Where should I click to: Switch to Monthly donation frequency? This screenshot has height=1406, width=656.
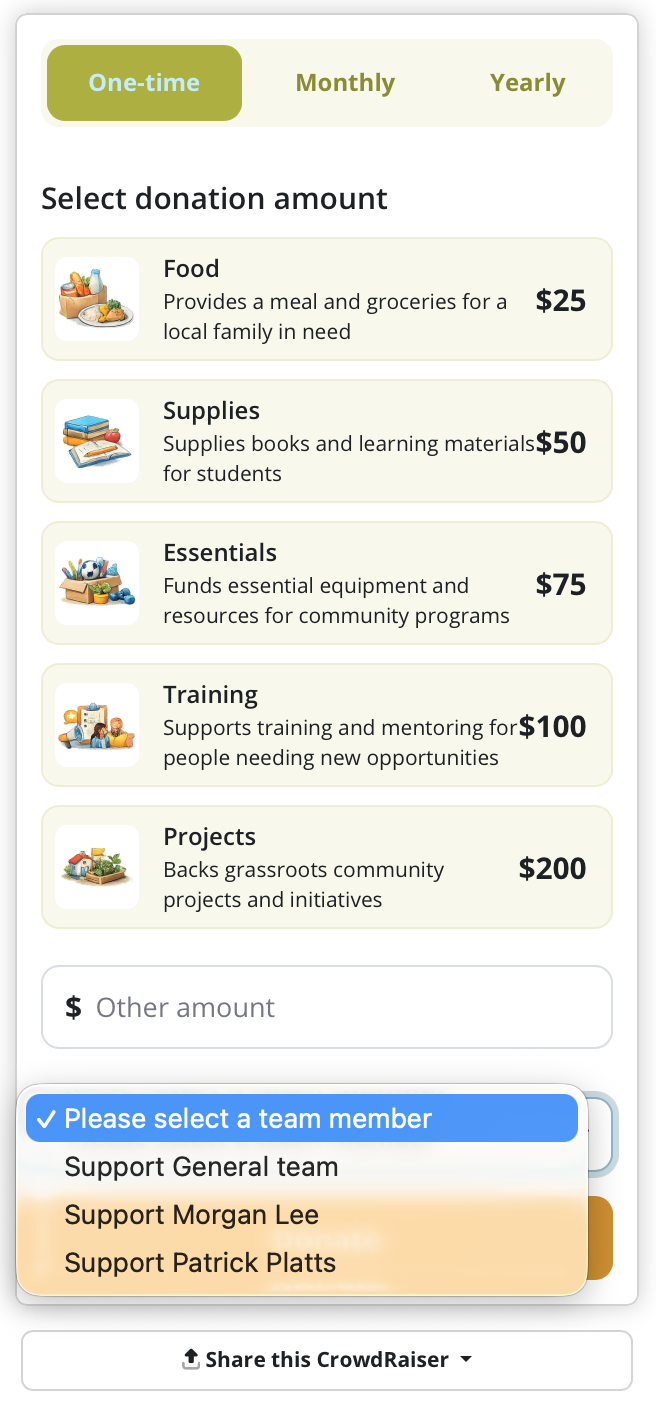coord(345,83)
